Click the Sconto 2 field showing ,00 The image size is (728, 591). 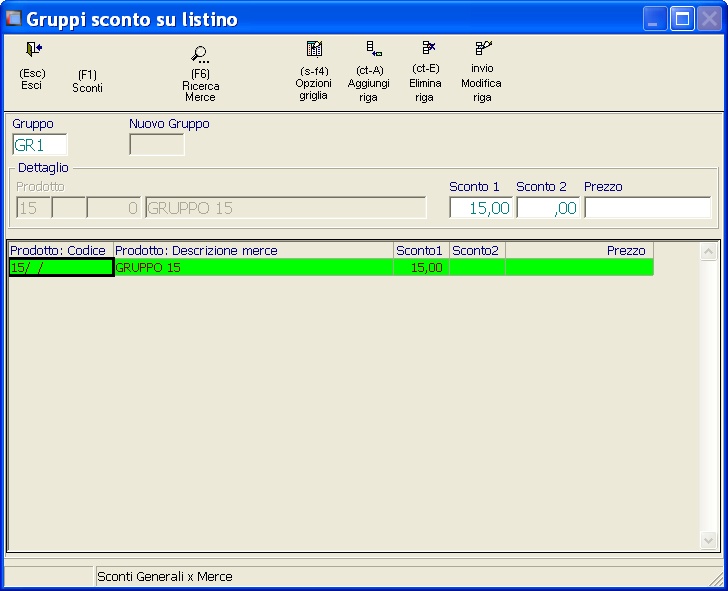pyautogui.click(x=548, y=208)
